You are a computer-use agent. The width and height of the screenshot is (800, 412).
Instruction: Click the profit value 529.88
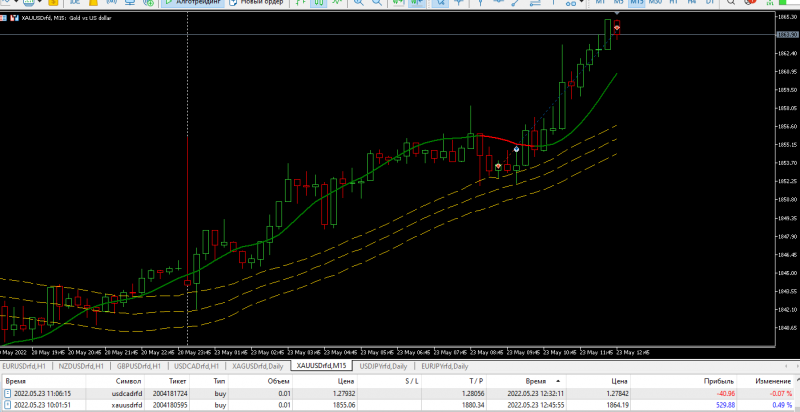(724, 405)
